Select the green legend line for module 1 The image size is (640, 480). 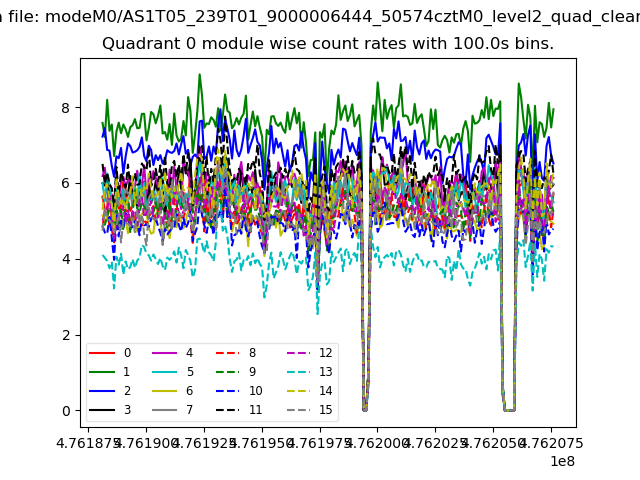[101, 372]
